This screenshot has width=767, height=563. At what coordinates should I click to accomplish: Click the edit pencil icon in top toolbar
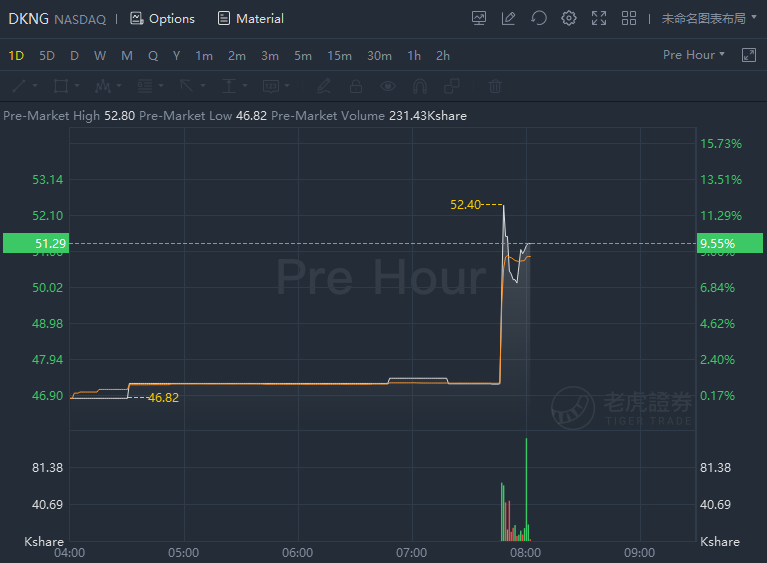(509, 19)
